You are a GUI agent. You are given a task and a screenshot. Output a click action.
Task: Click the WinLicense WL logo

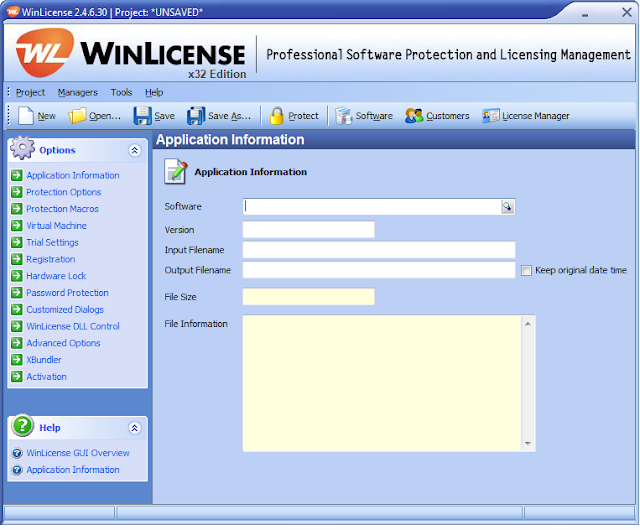[44, 52]
